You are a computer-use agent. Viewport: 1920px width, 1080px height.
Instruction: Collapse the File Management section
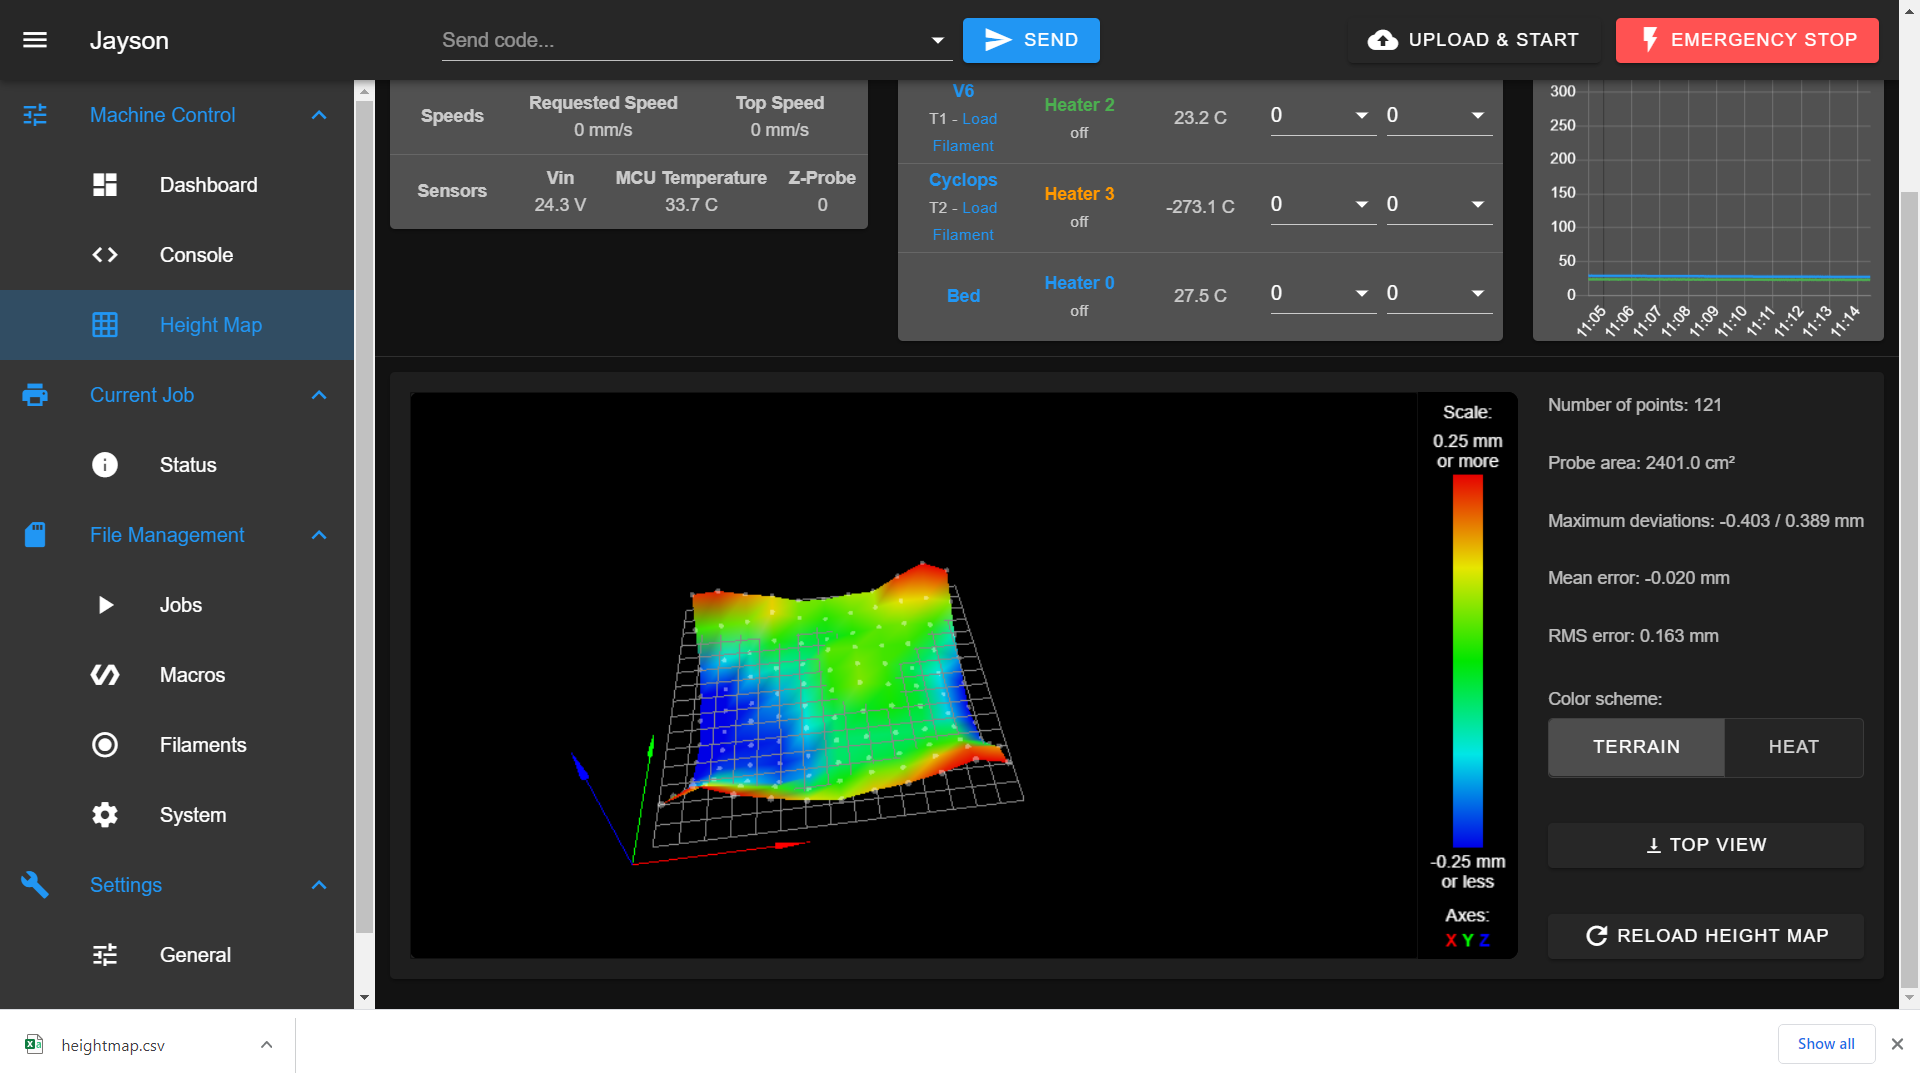click(319, 535)
